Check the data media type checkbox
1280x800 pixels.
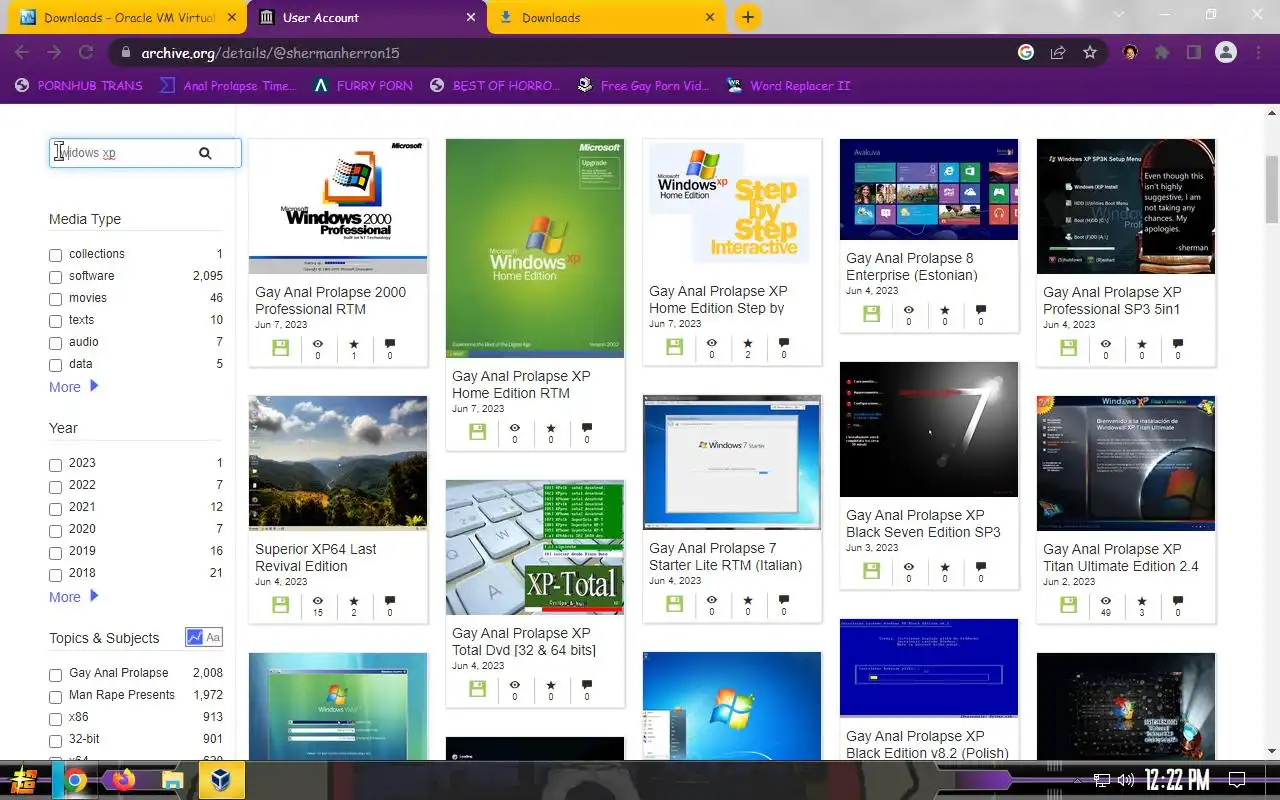(x=56, y=365)
